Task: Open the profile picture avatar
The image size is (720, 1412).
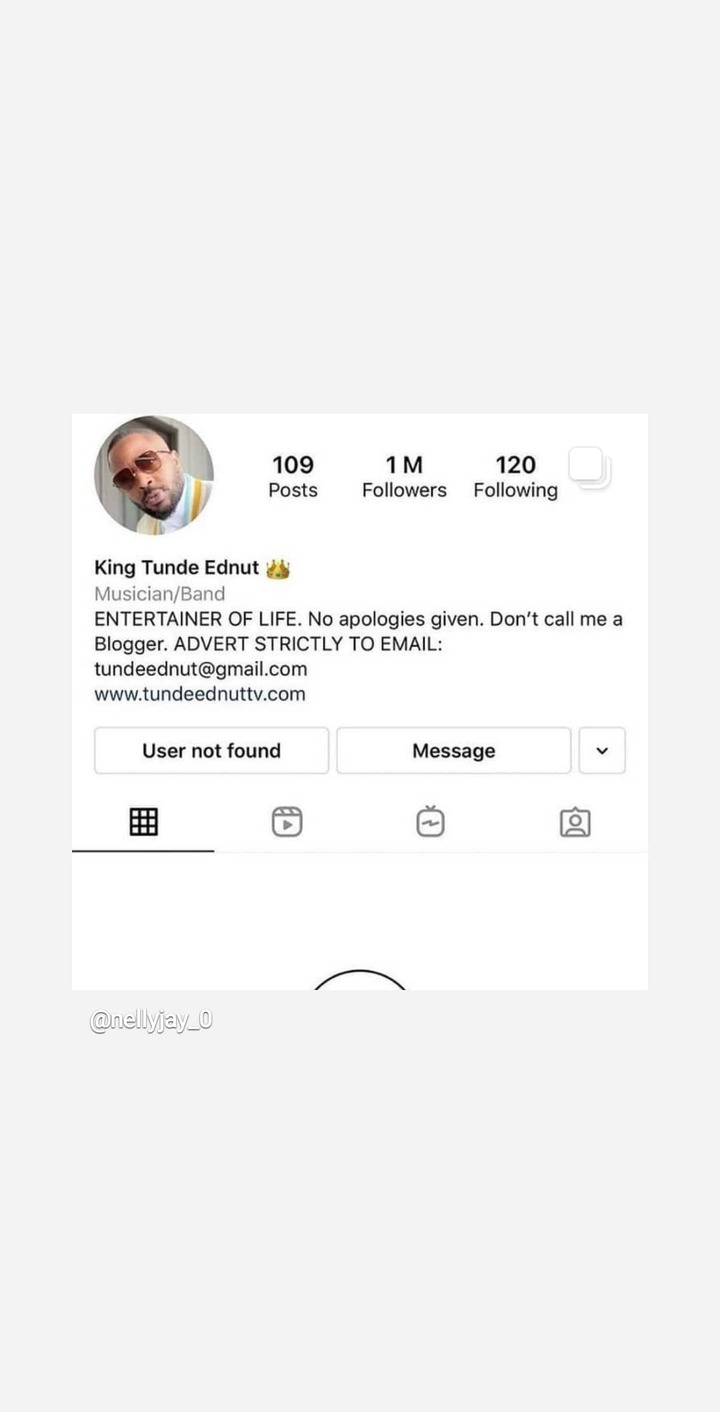Action: coord(154,476)
